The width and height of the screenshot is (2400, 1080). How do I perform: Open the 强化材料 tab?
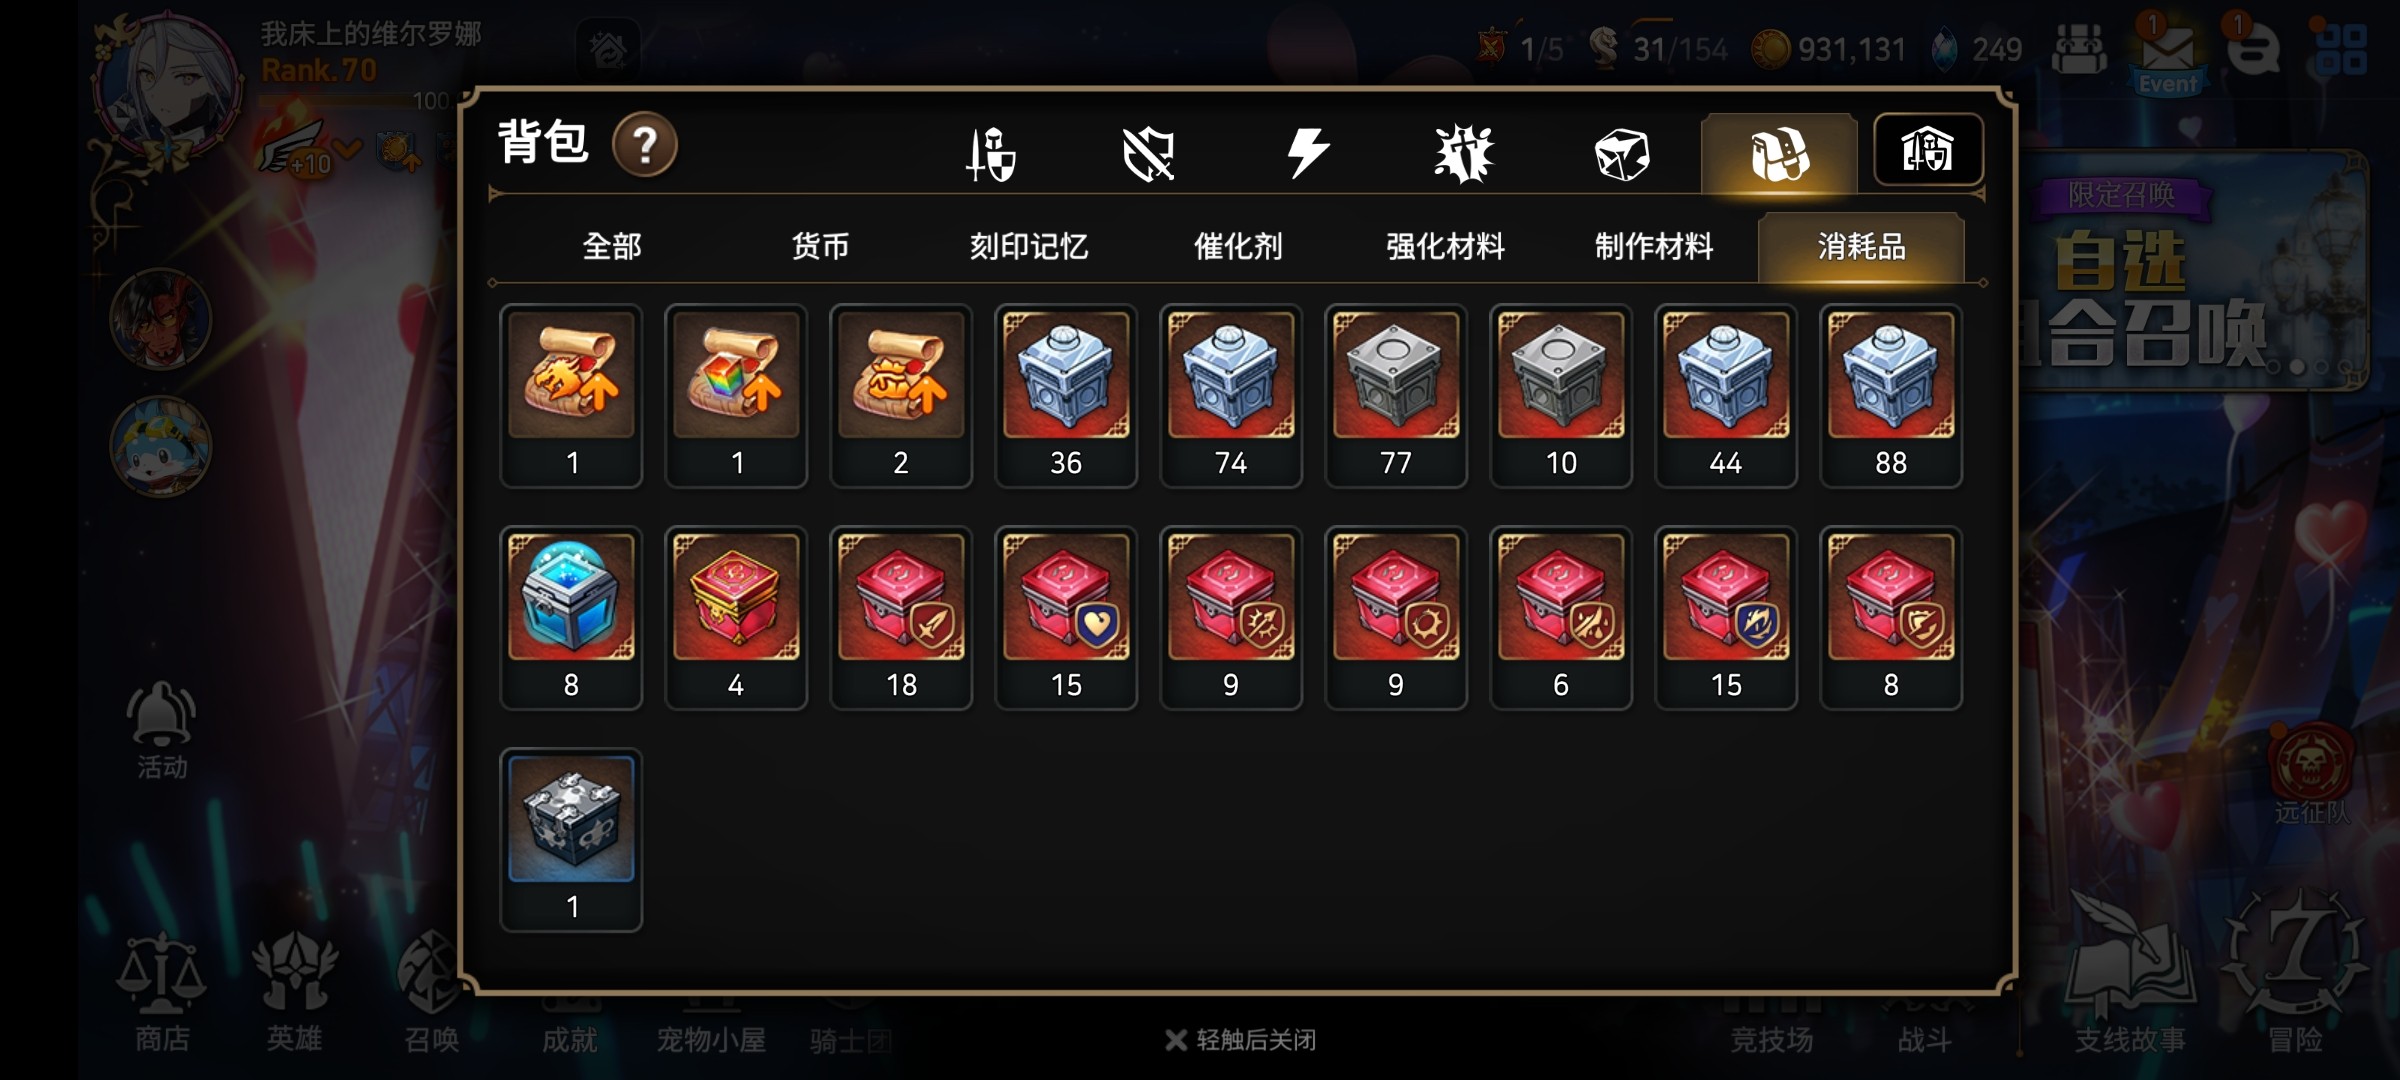1446,246
